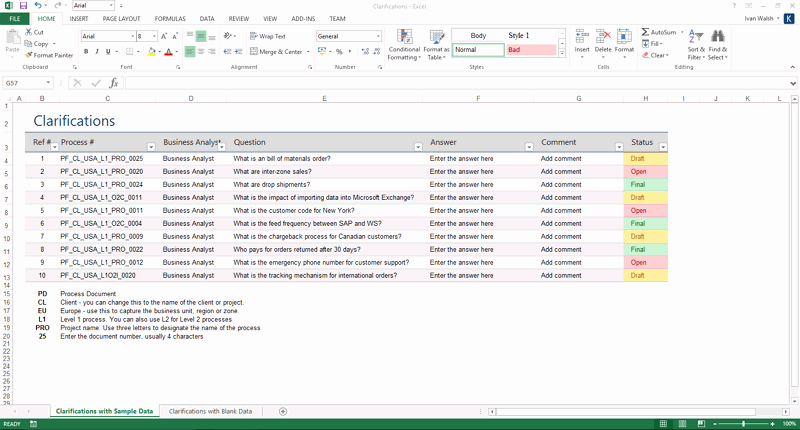Screen dimensions: 800x430
Task: Open the font size dropdown
Action: [x=154, y=36]
